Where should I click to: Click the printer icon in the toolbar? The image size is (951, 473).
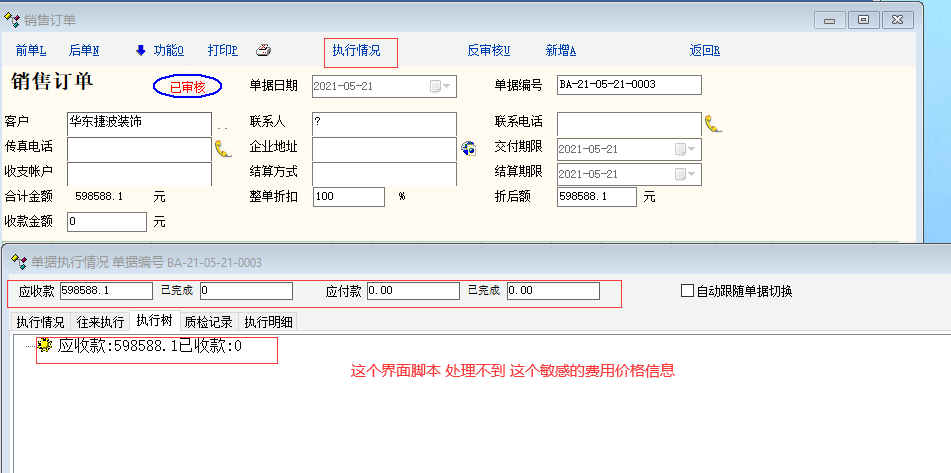pyautogui.click(x=263, y=51)
